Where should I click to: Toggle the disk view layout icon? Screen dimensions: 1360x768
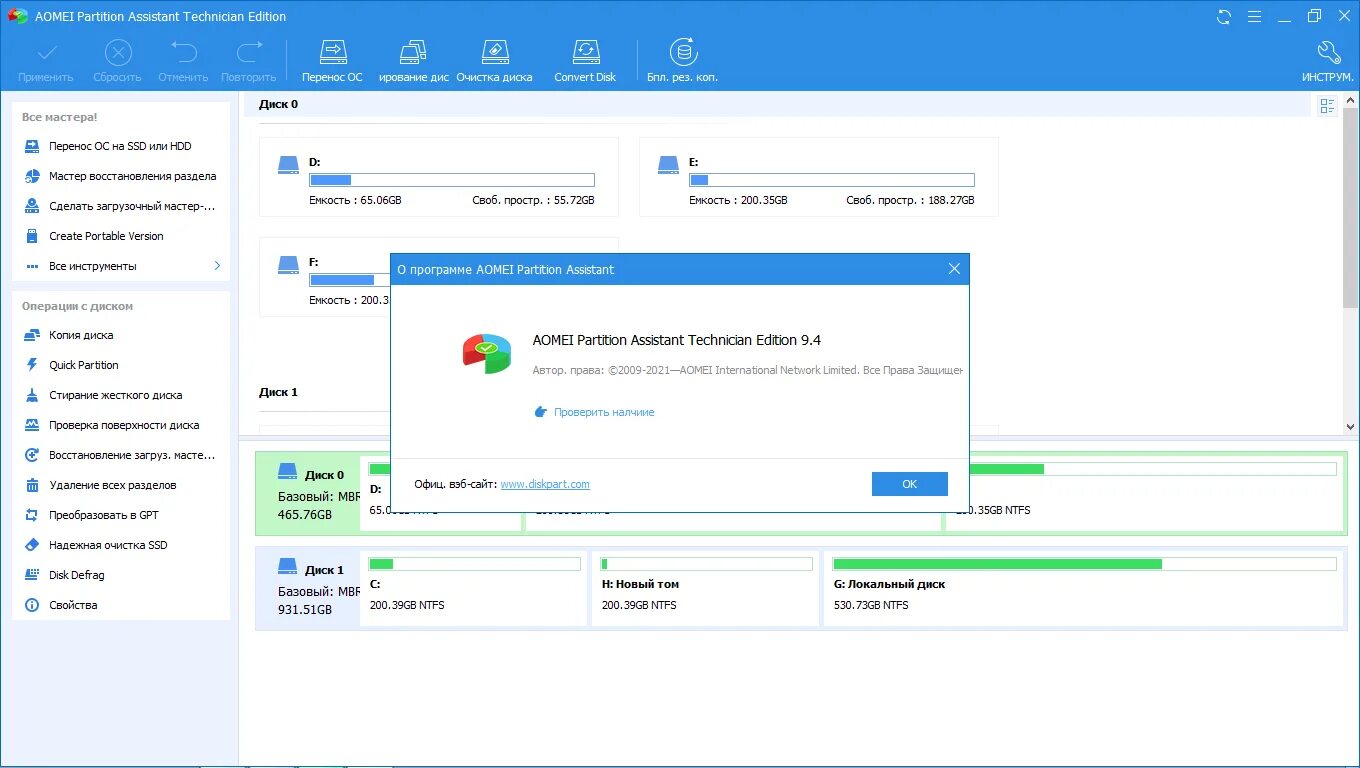pyautogui.click(x=1327, y=106)
